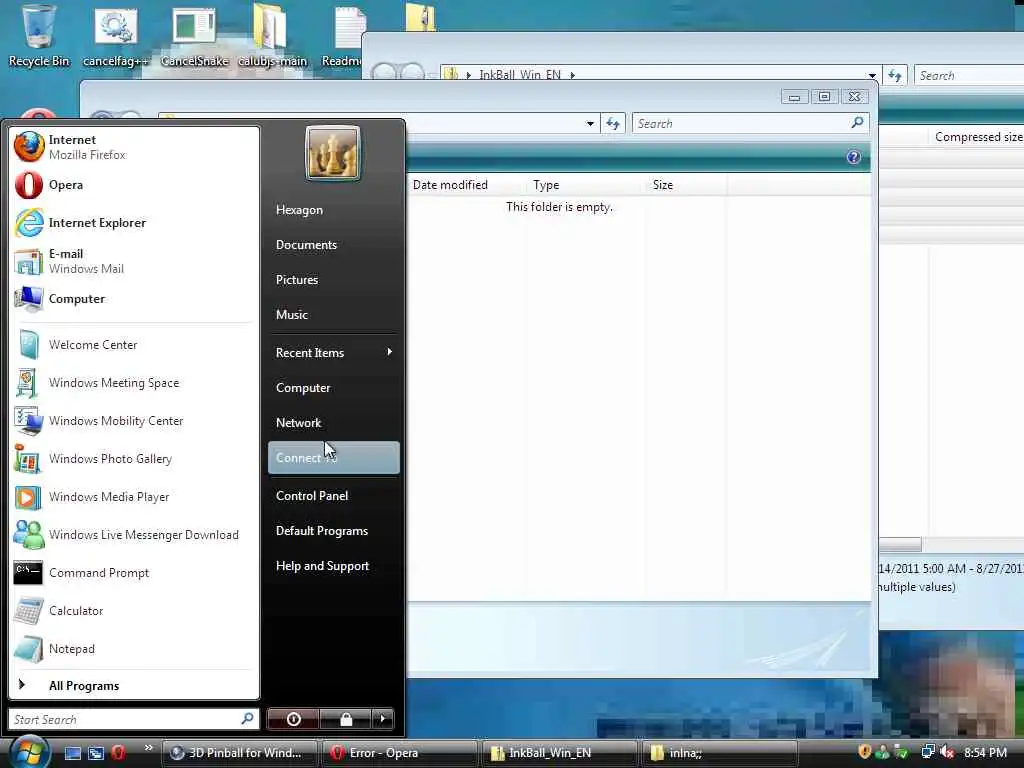
Task: Click the chess user account picture
Action: click(x=332, y=153)
